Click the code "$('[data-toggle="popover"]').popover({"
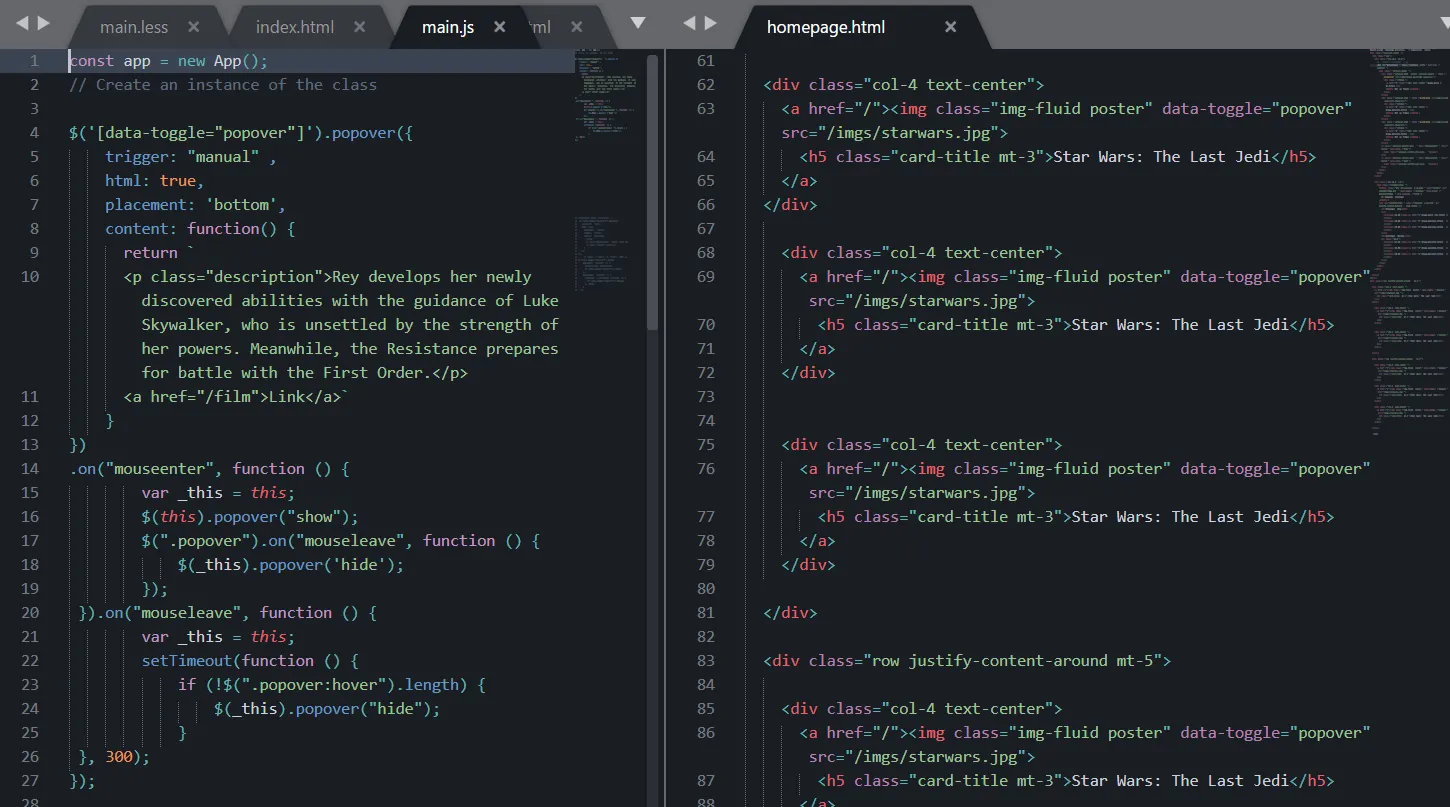Viewport: 1450px width, 807px height. 241,133
